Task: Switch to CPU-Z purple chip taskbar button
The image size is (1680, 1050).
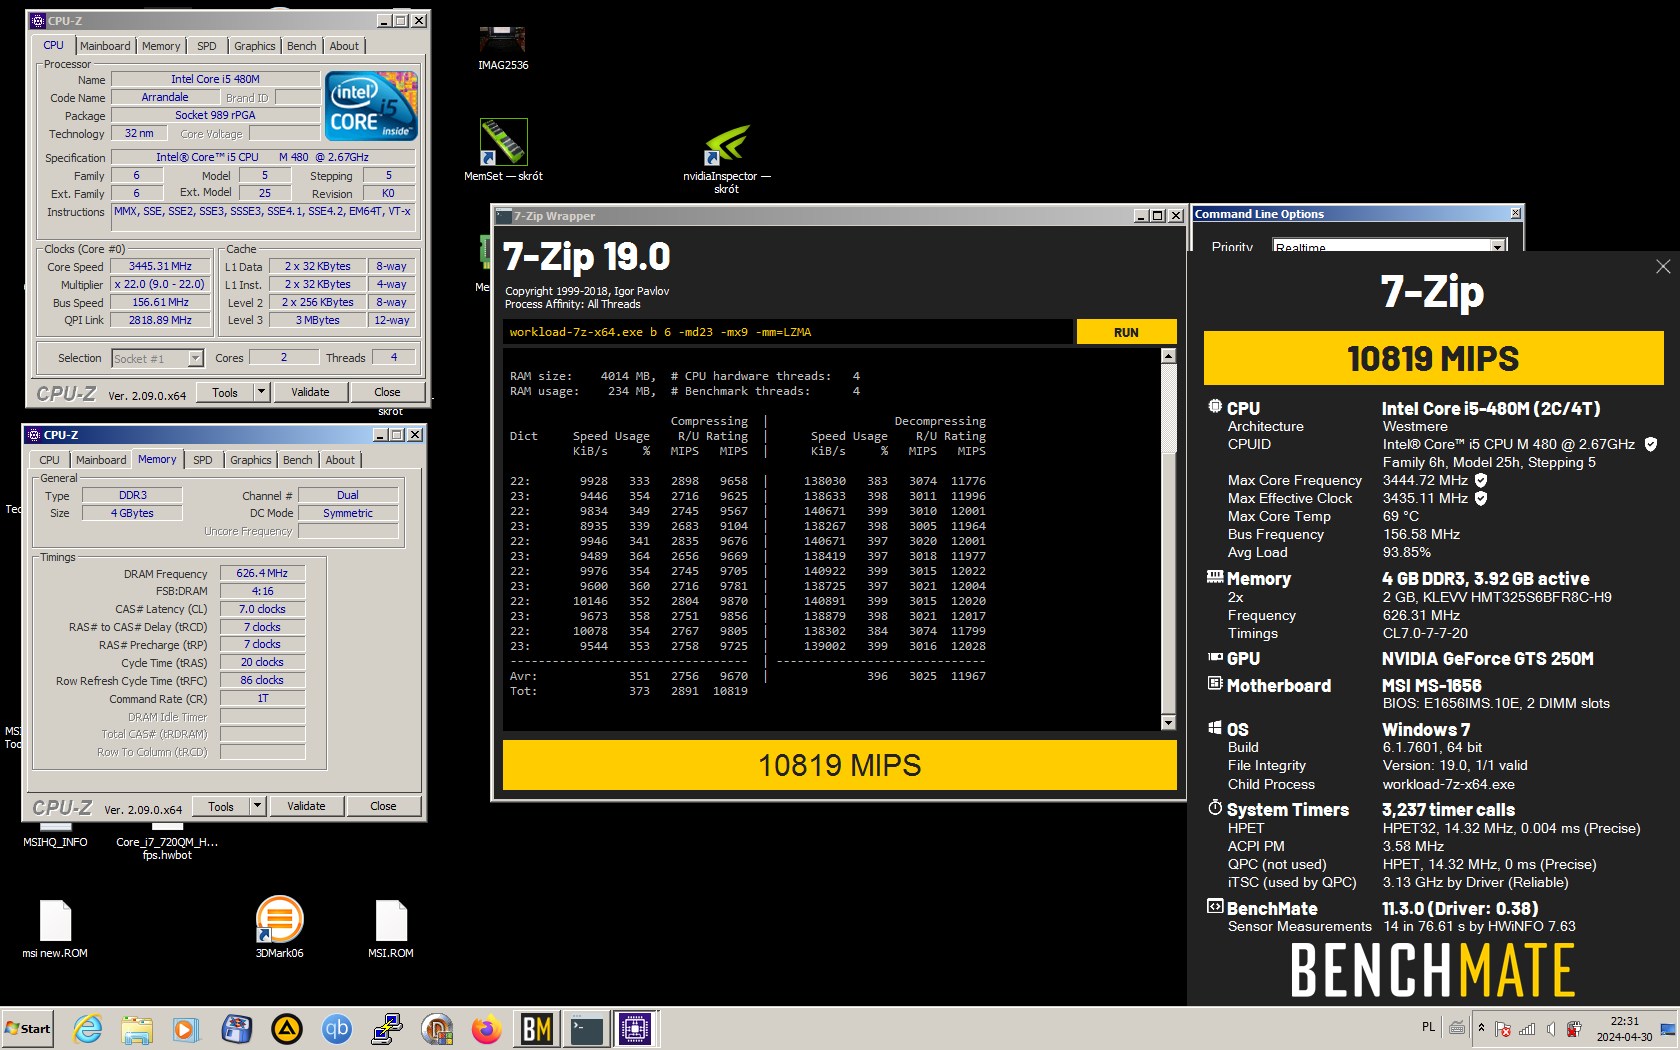Action: tap(635, 1028)
